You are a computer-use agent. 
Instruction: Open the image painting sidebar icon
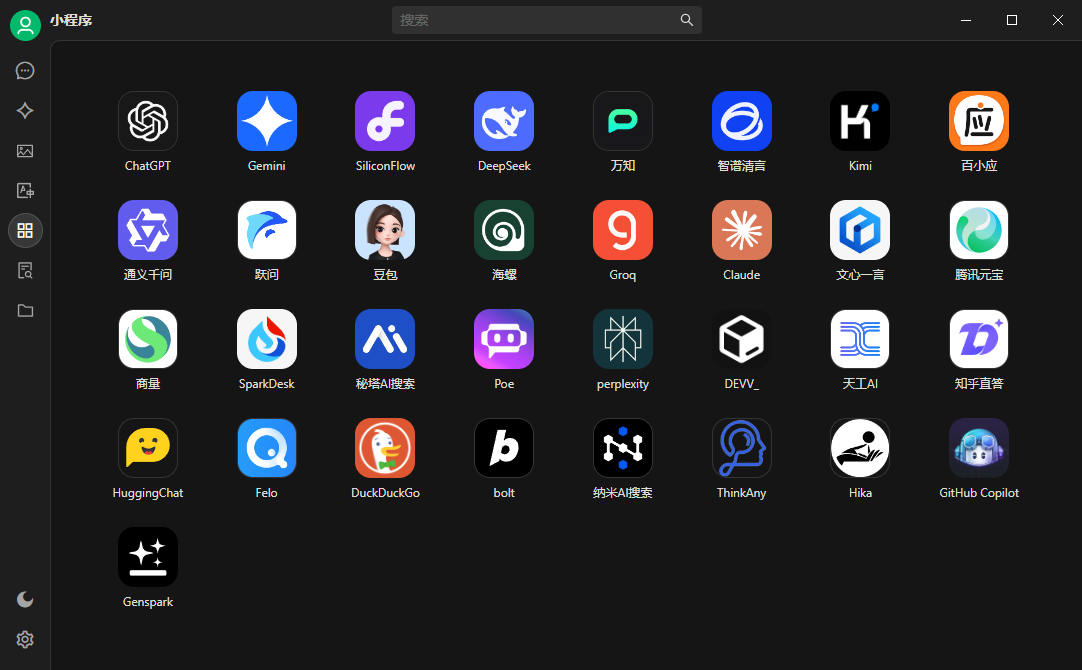(25, 151)
